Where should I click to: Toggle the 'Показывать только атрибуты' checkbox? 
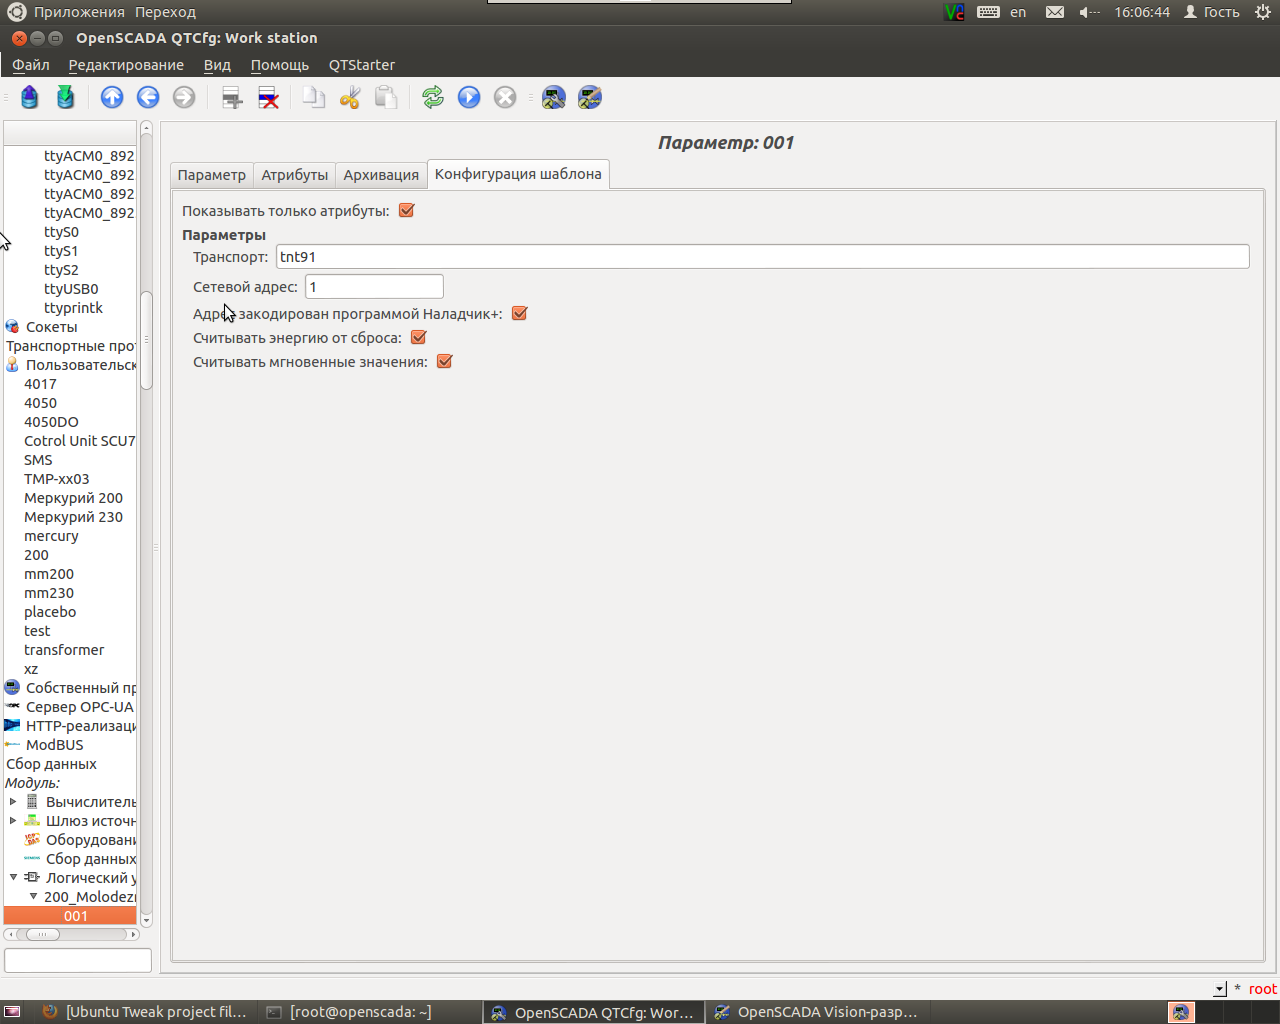[x=406, y=211]
